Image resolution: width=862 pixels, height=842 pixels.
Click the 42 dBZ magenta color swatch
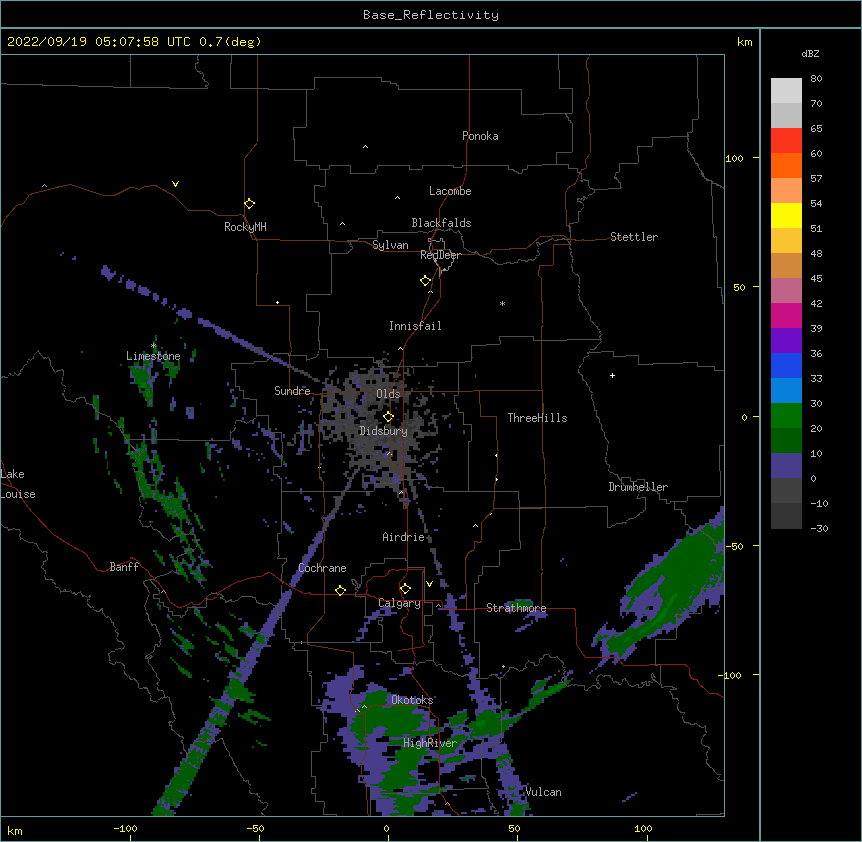(x=786, y=315)
